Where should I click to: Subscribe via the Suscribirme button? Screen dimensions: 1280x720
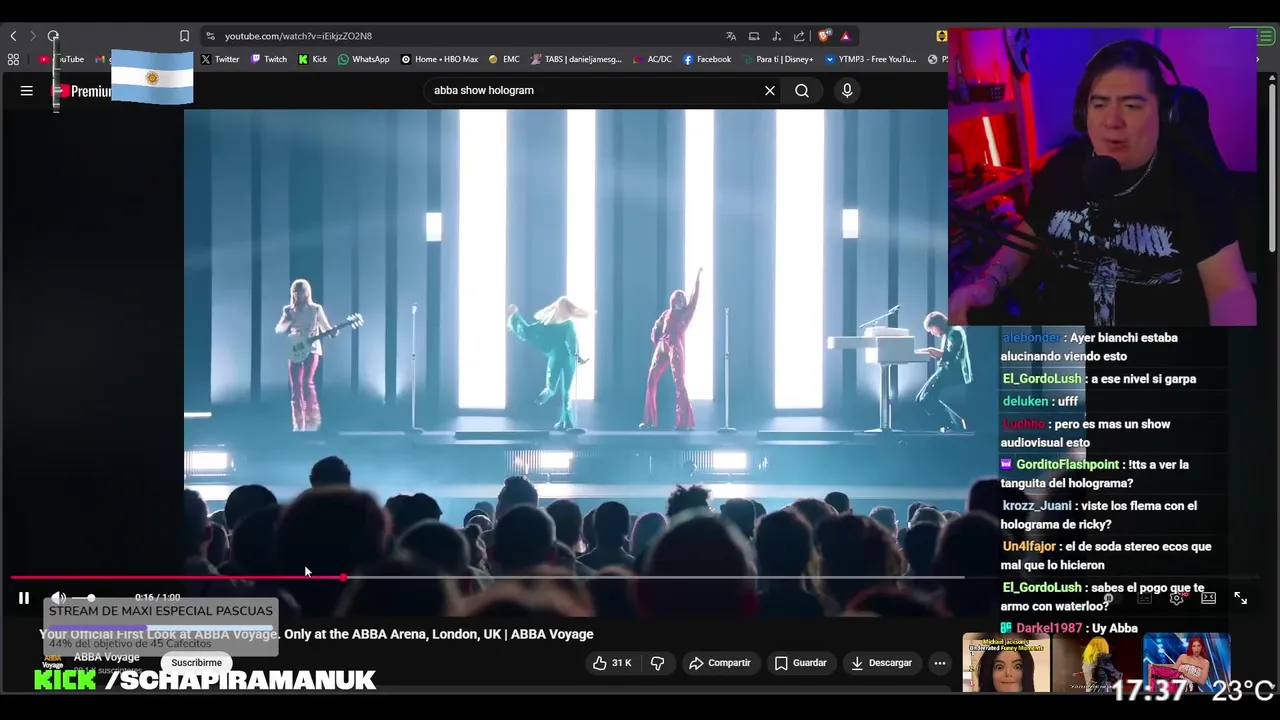click(x=196, y=663)
